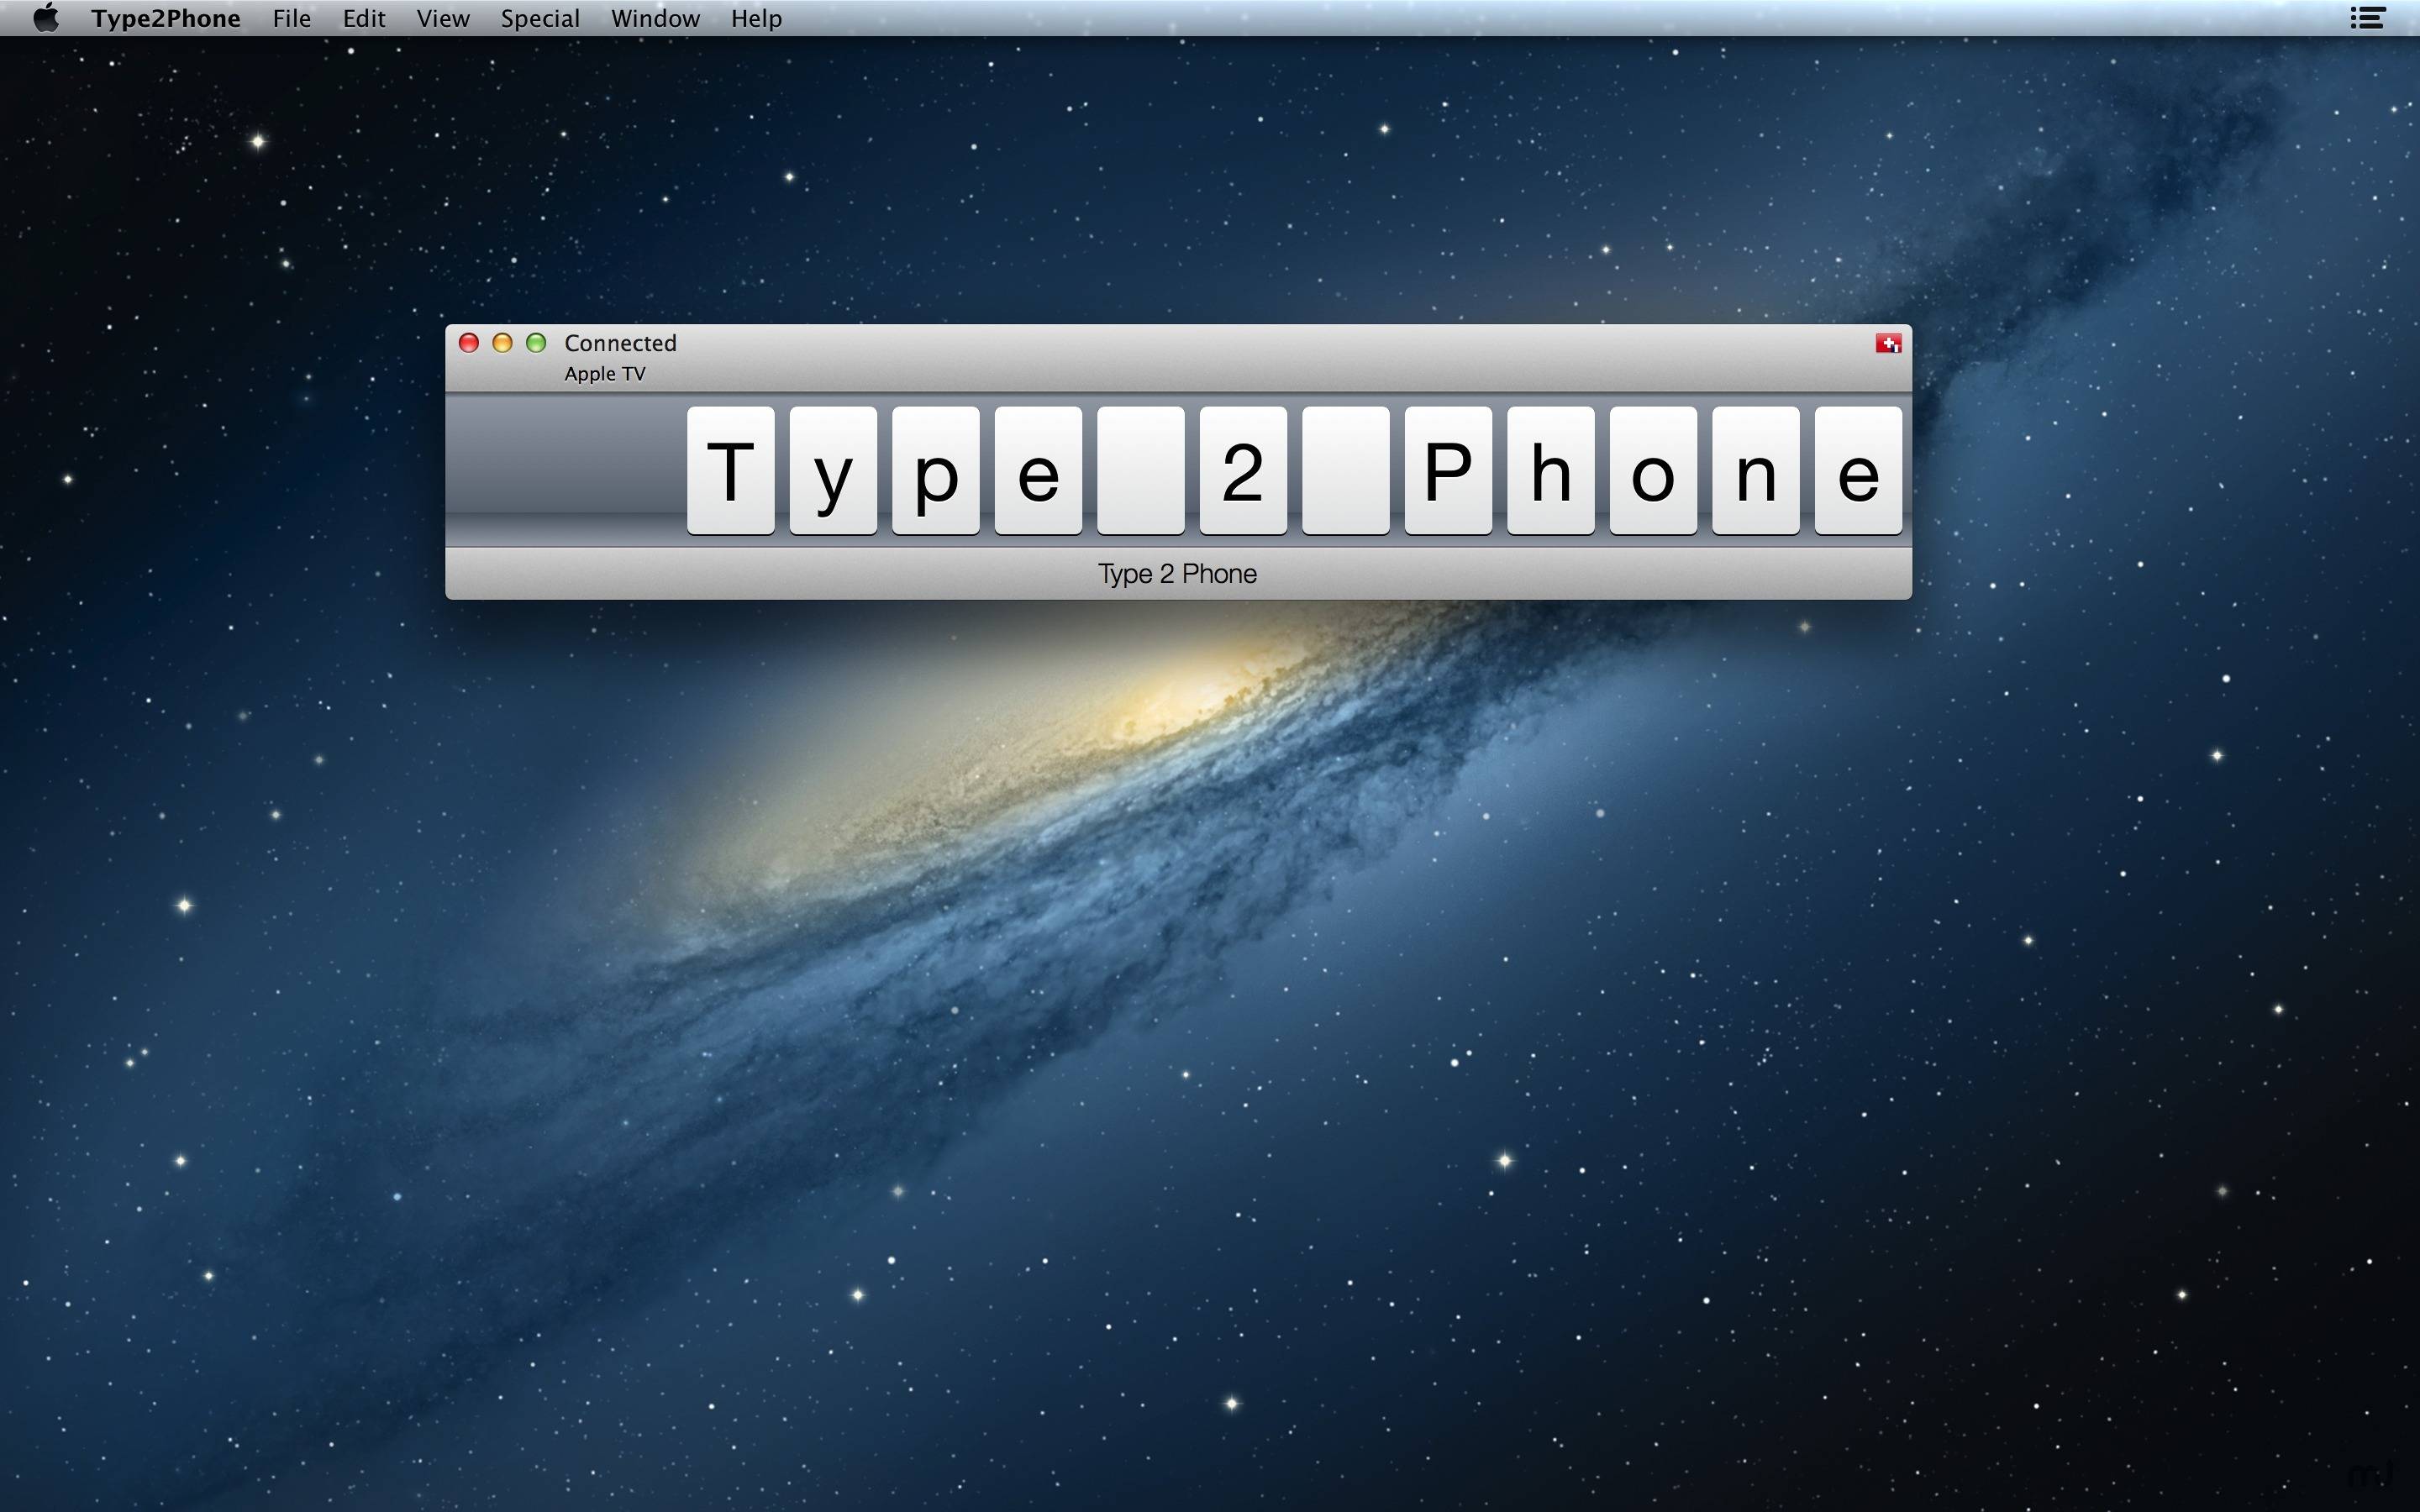Open the Special menu
This screenshot has width=2420, height=1512.
click(540, 18)
